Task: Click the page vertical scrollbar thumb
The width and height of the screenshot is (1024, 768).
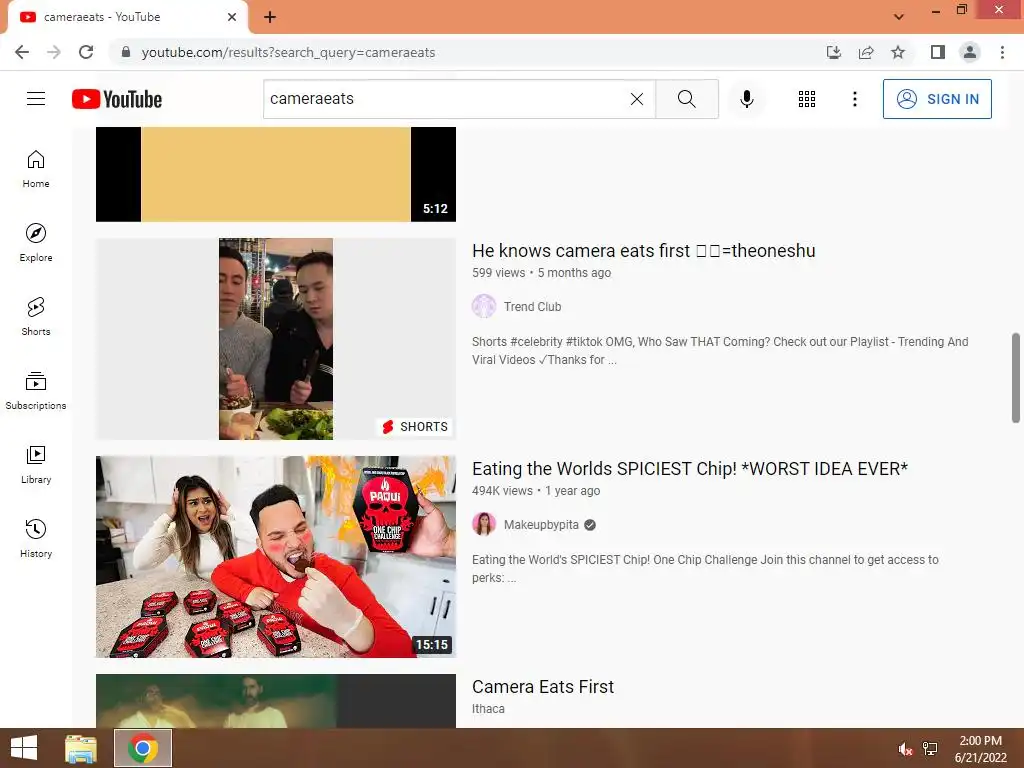Action: (1016, 377)
